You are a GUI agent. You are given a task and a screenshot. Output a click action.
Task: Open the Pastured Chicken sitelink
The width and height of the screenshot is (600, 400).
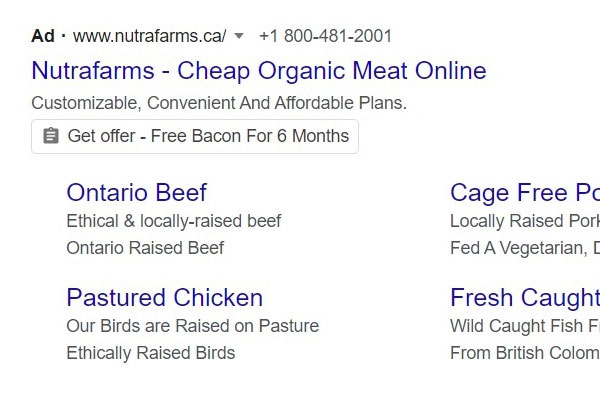[x=164, y=298]
